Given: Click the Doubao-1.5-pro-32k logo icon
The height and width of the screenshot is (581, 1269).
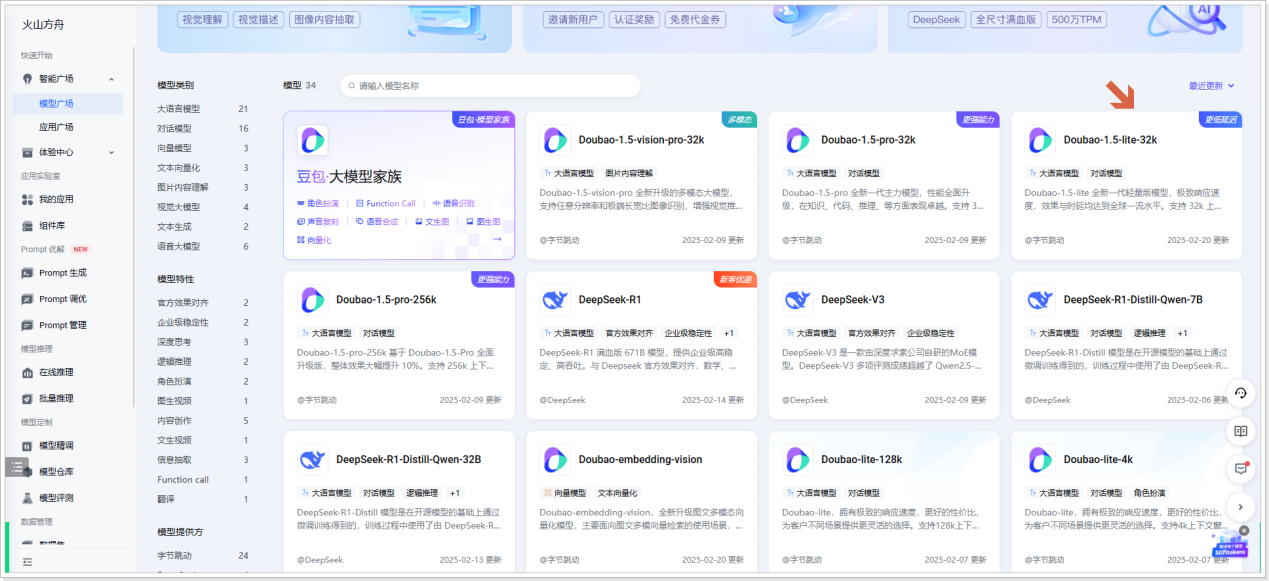Looking at the screenshot, I should click(x=798, y=140).
